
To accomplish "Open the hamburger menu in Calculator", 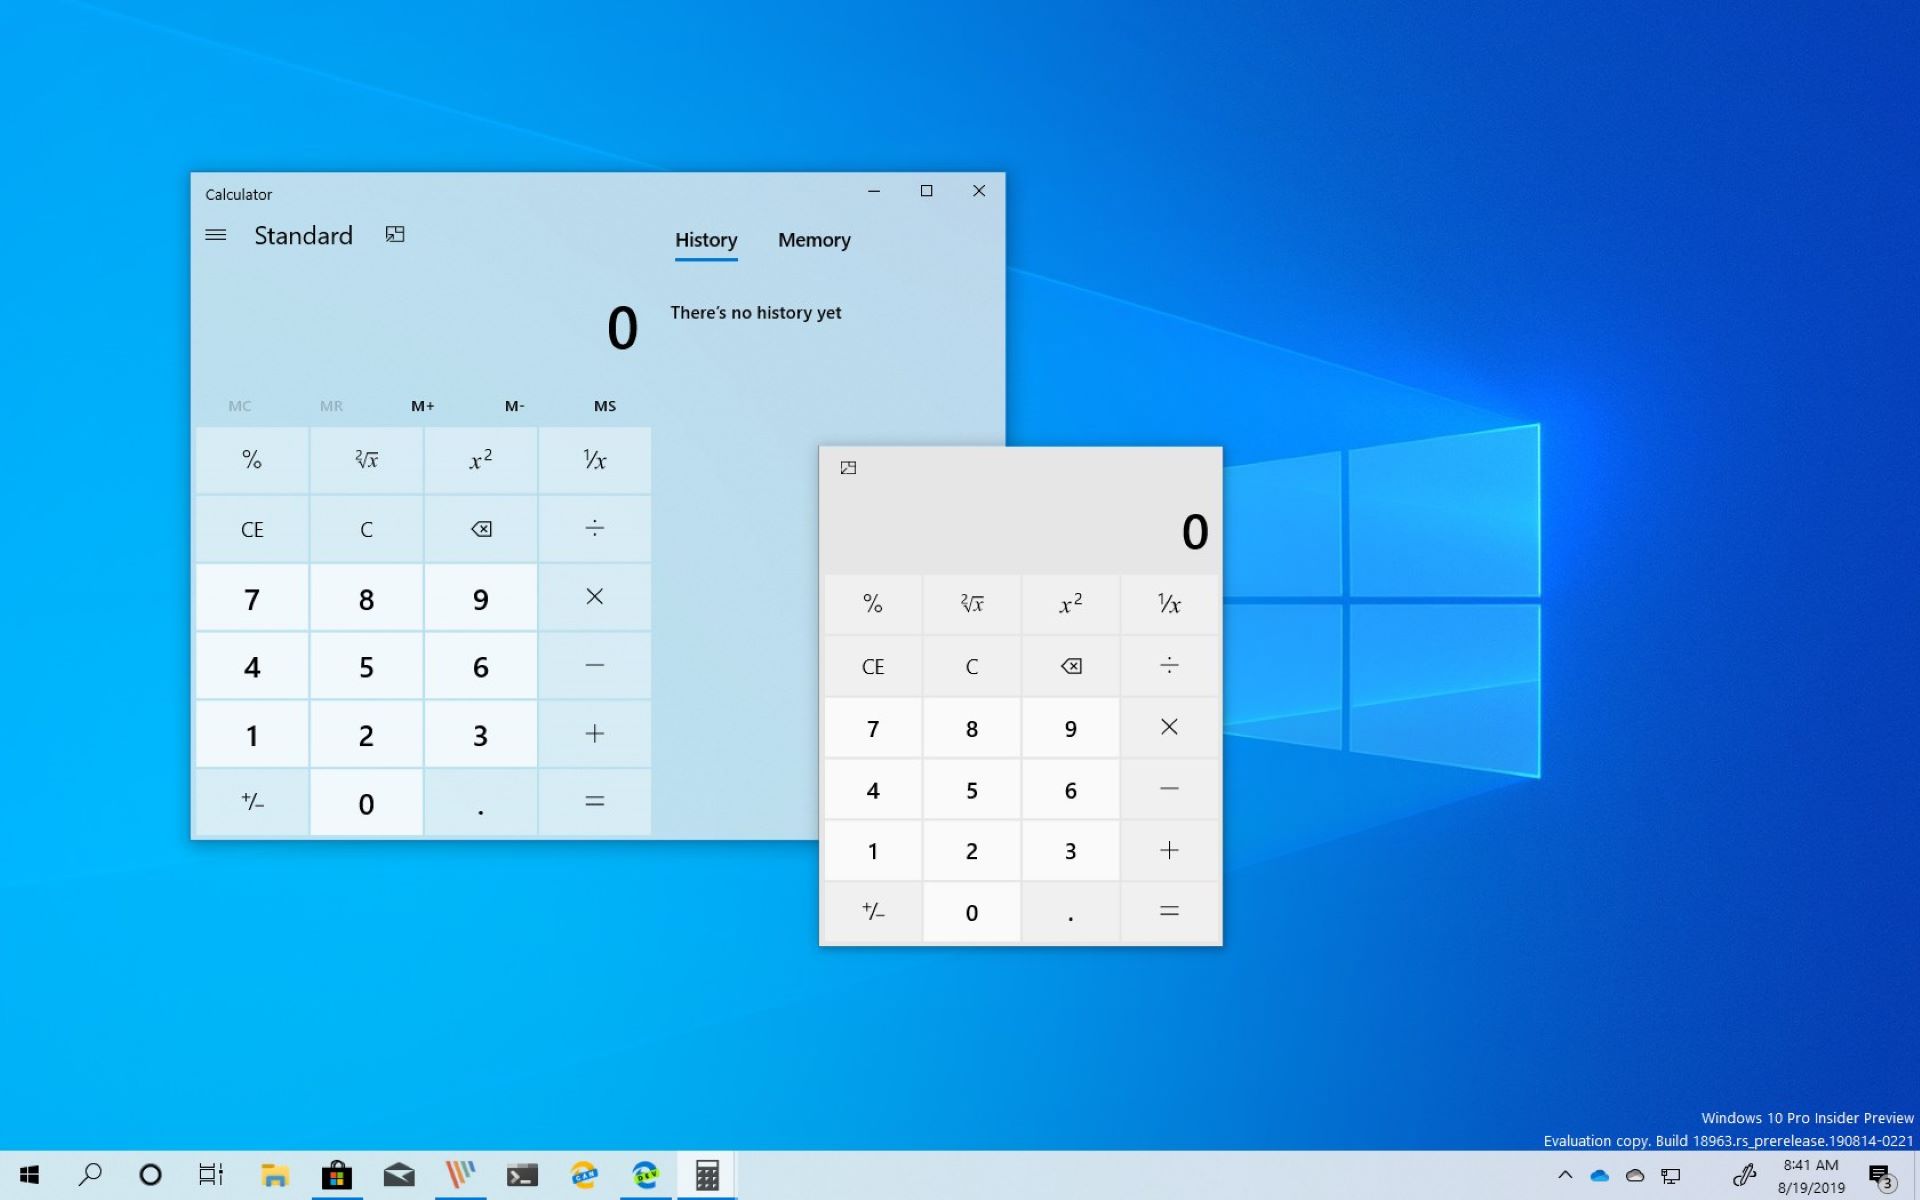I will pos(216,235).
